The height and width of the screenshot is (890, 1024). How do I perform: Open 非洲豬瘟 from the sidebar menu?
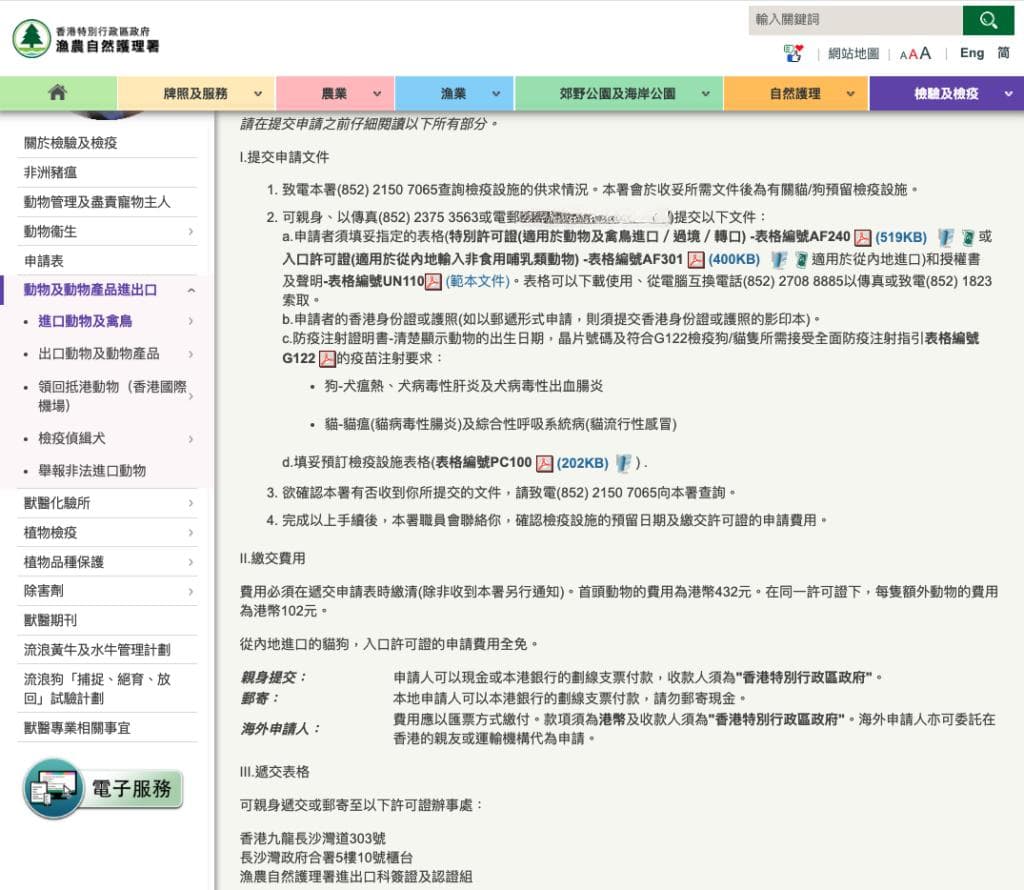(x=50, y=172)
